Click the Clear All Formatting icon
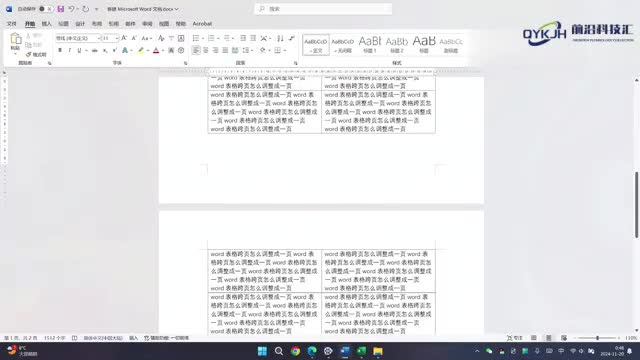Screen dimensions: 640x360 click(161, 38)
